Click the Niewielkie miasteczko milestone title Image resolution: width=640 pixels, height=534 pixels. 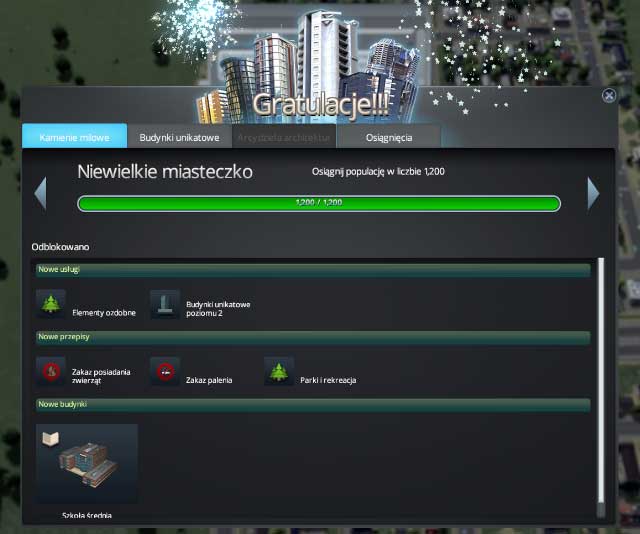(x=165, y=172)
